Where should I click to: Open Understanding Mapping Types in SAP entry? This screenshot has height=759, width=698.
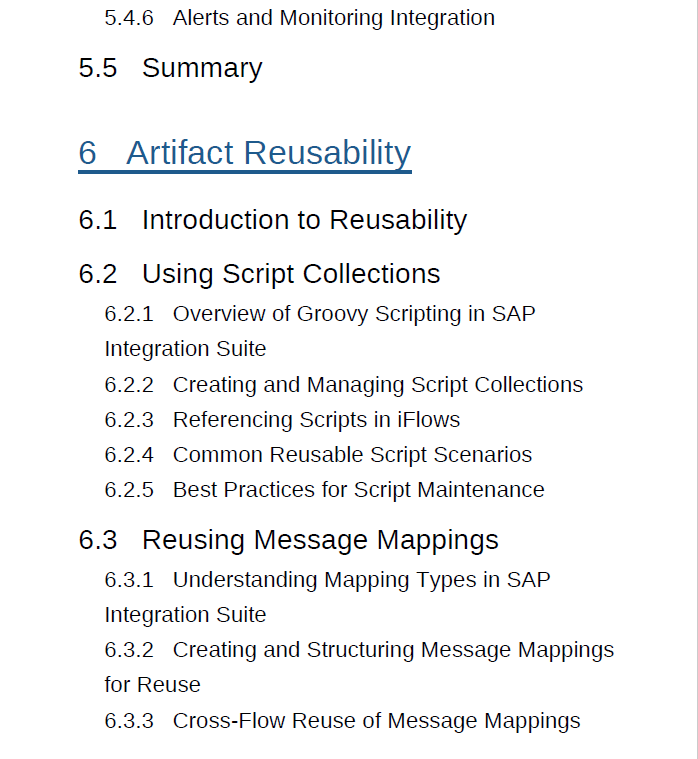361,580
